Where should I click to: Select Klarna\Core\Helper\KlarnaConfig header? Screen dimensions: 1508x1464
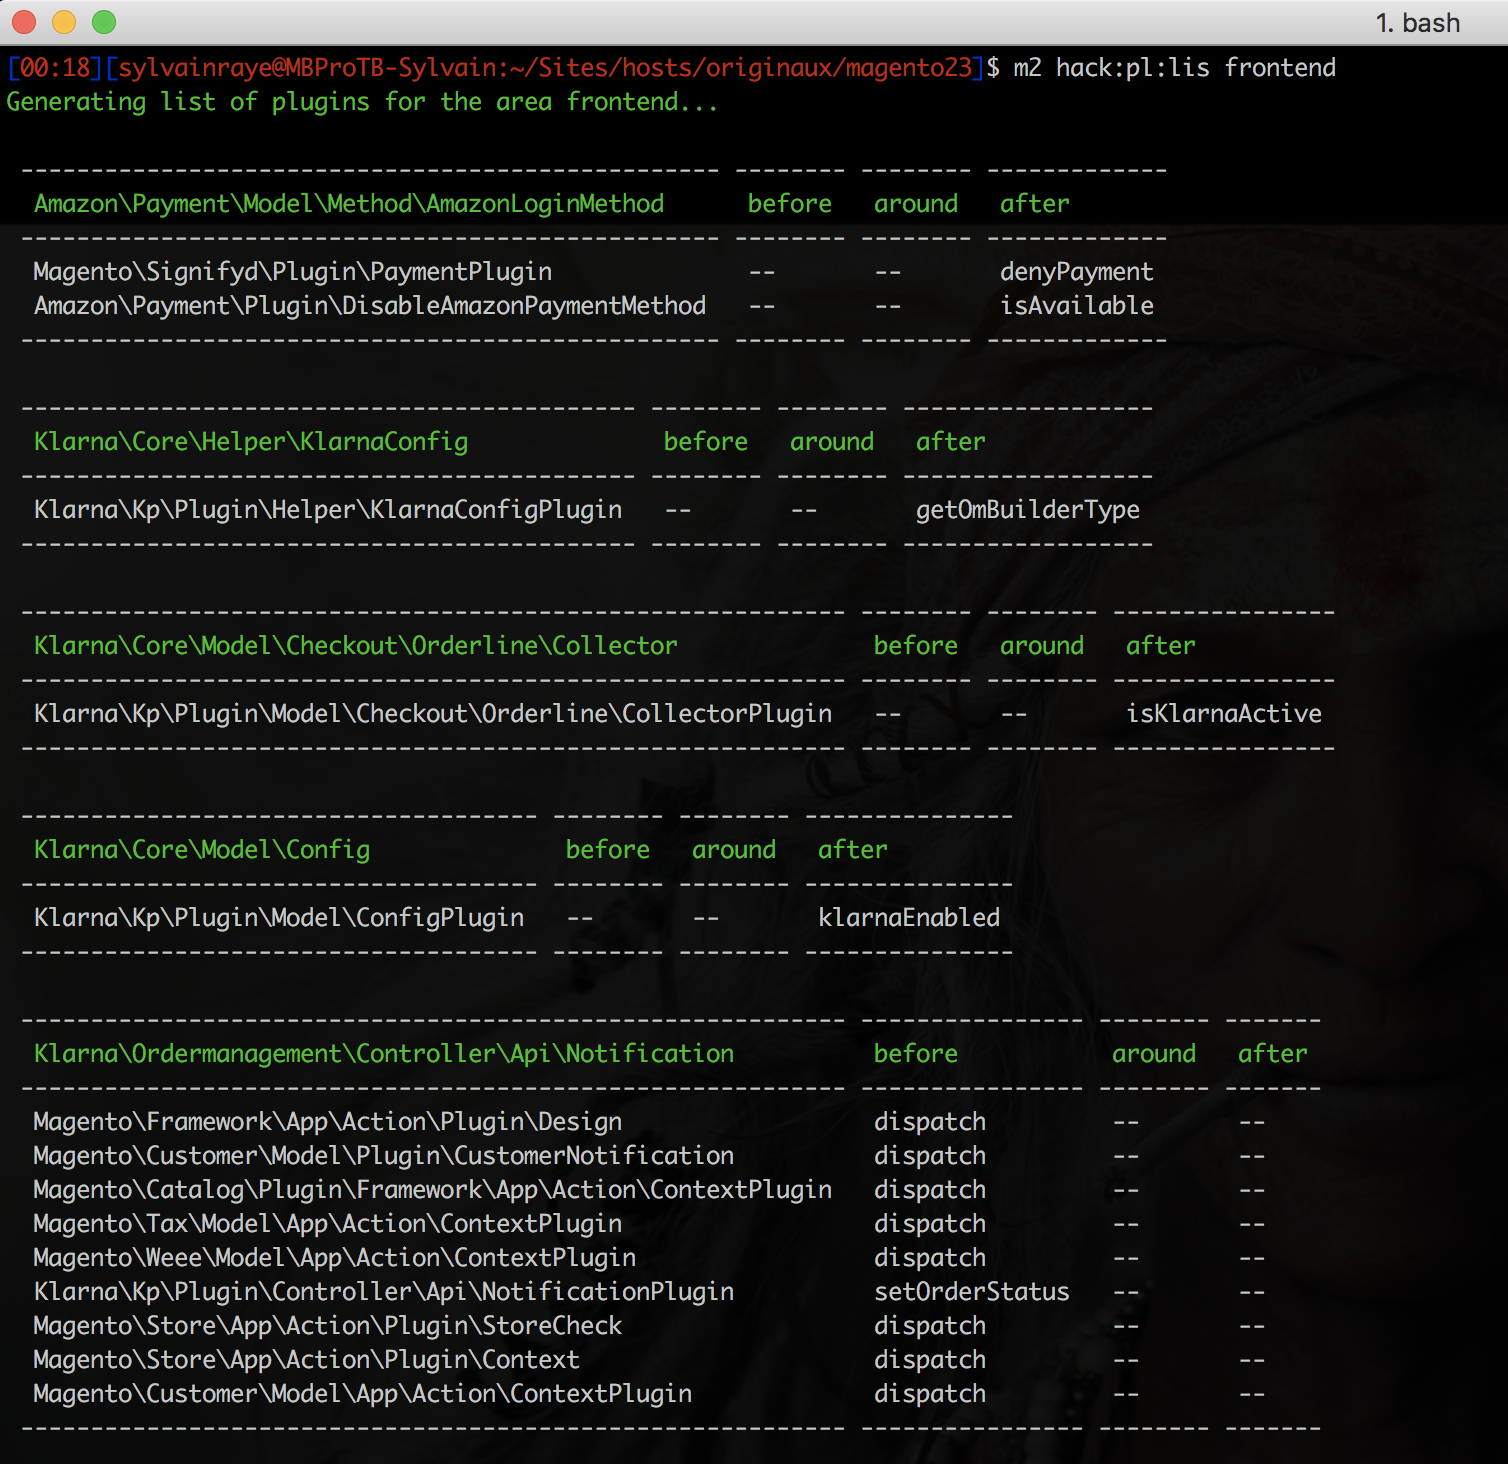(x=251, y=442)
